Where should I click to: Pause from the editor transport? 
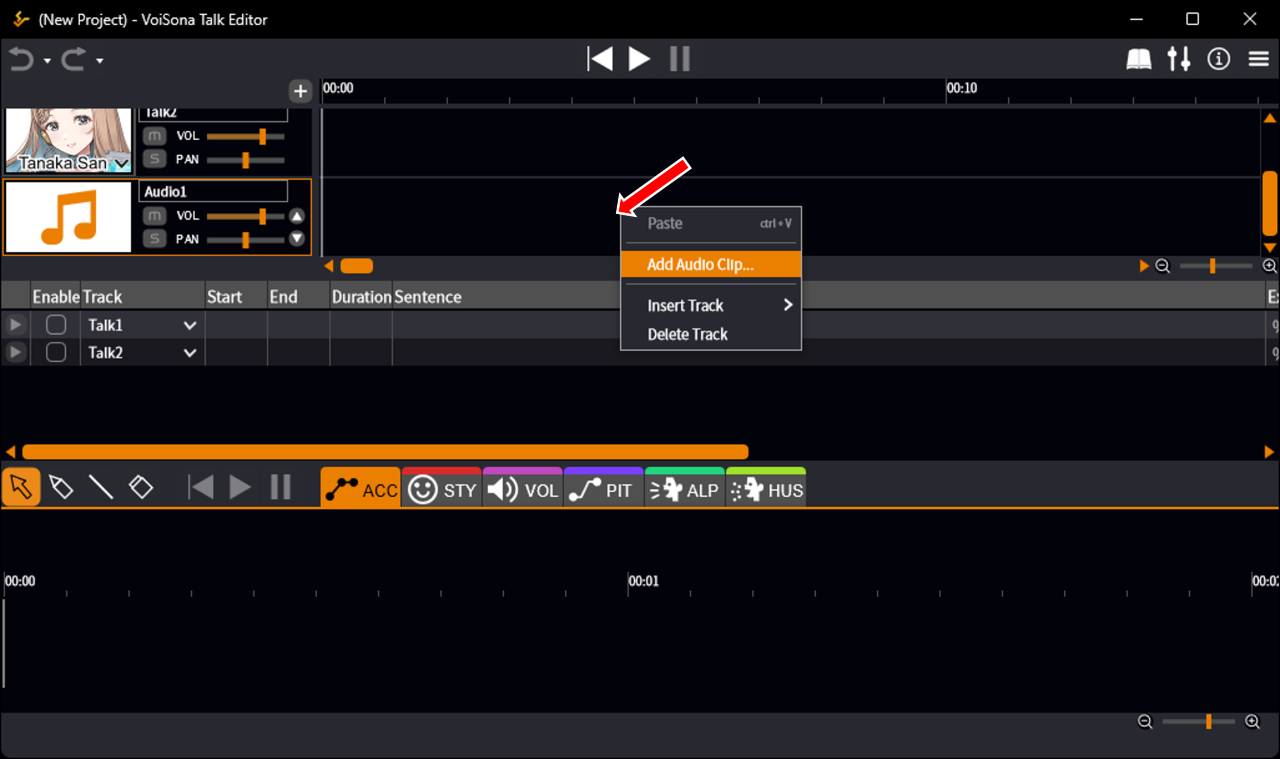(281, 487)
